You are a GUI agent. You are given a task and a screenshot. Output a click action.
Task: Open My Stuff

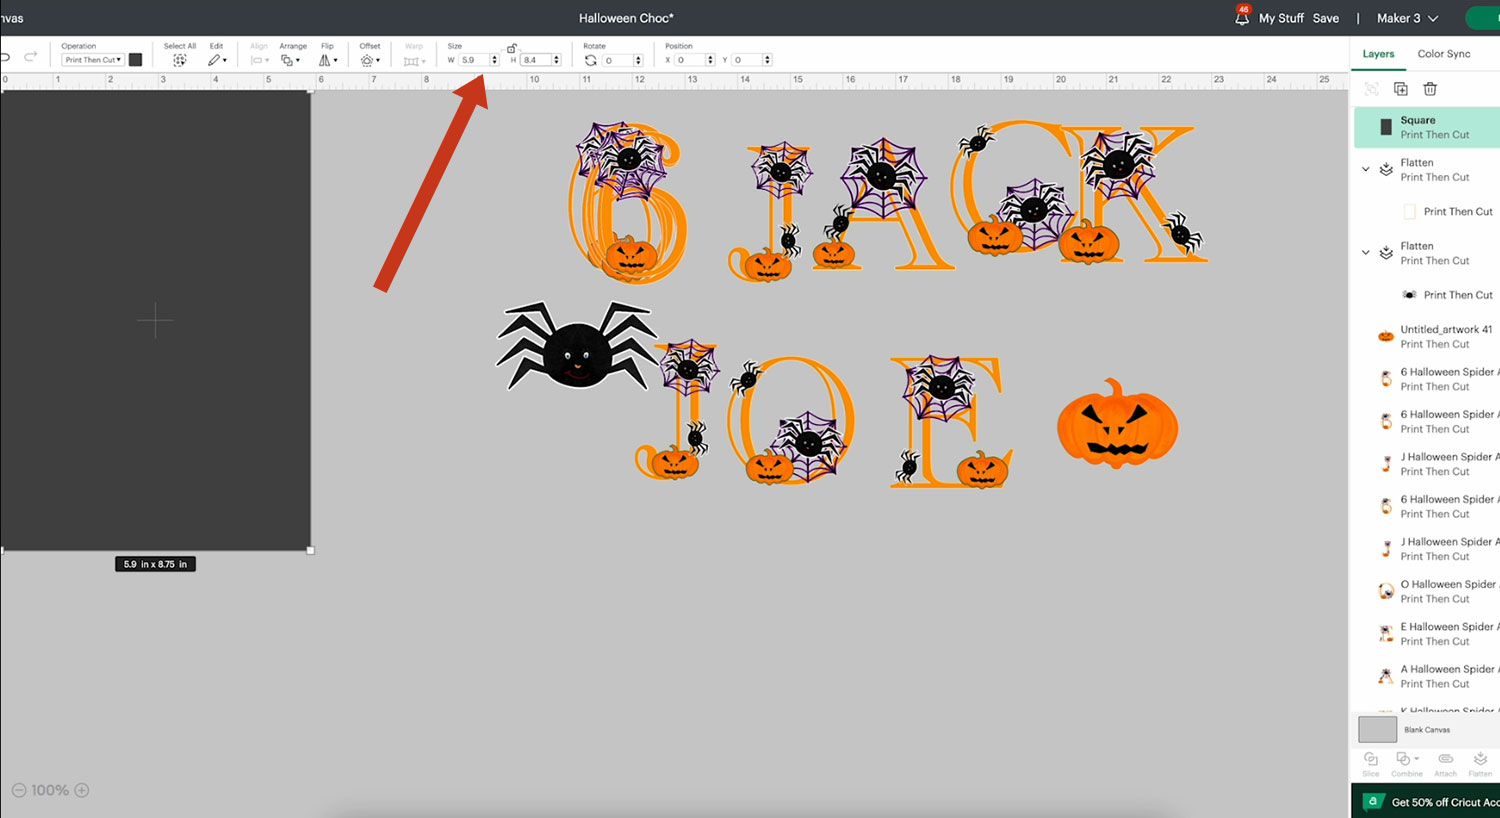click(1281, 18)
